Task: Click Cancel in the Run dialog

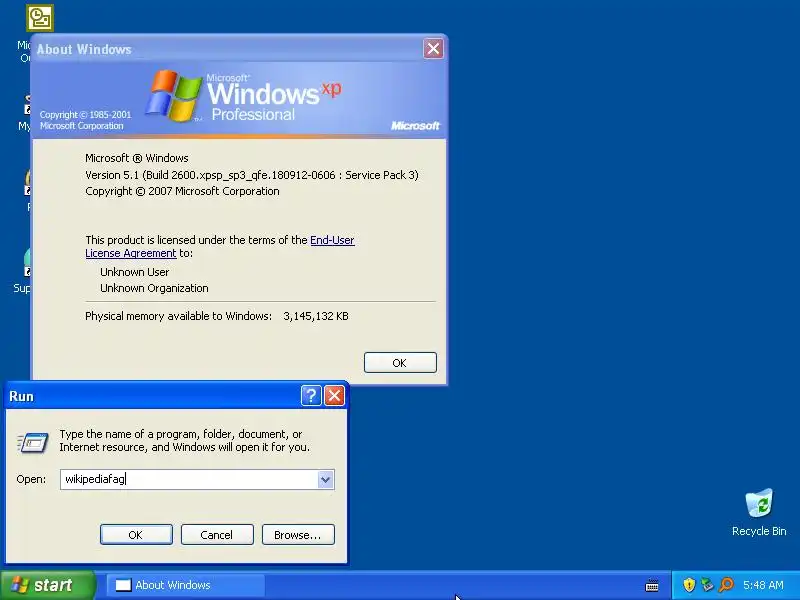Action: pos(217,535)
